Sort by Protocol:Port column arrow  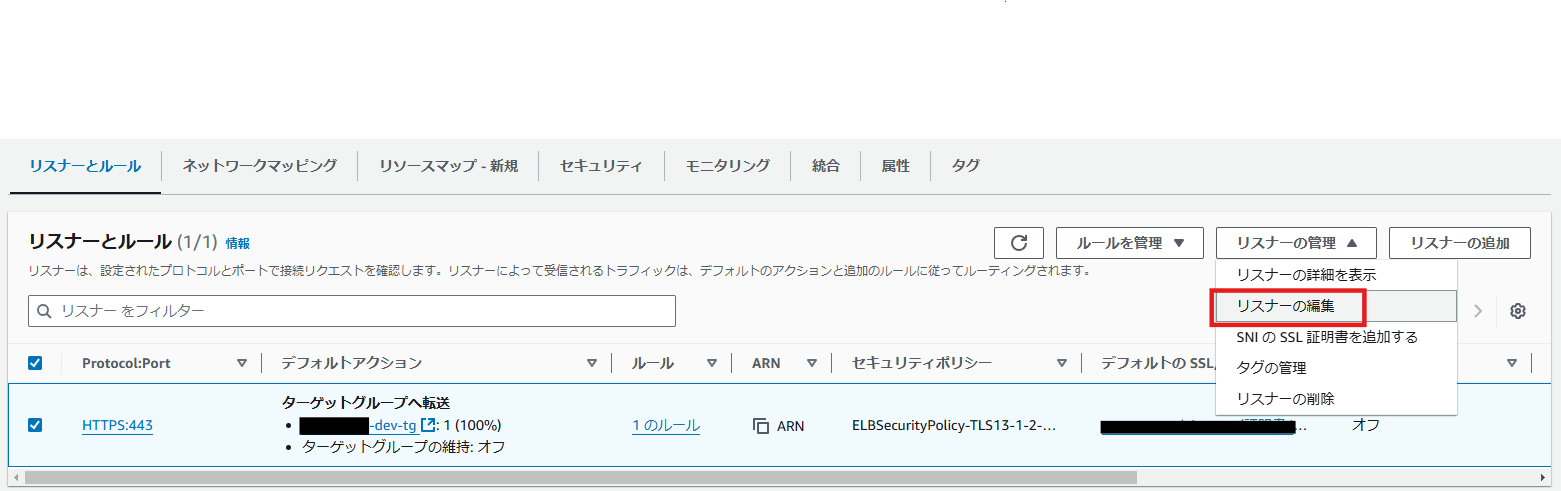[241, 363]
